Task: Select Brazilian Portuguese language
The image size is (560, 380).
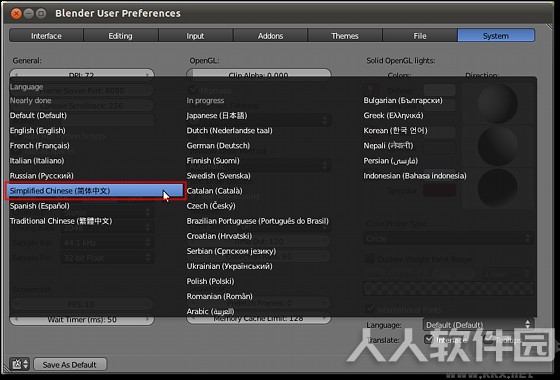Action: pyautogui.click(x=258, y=221)
